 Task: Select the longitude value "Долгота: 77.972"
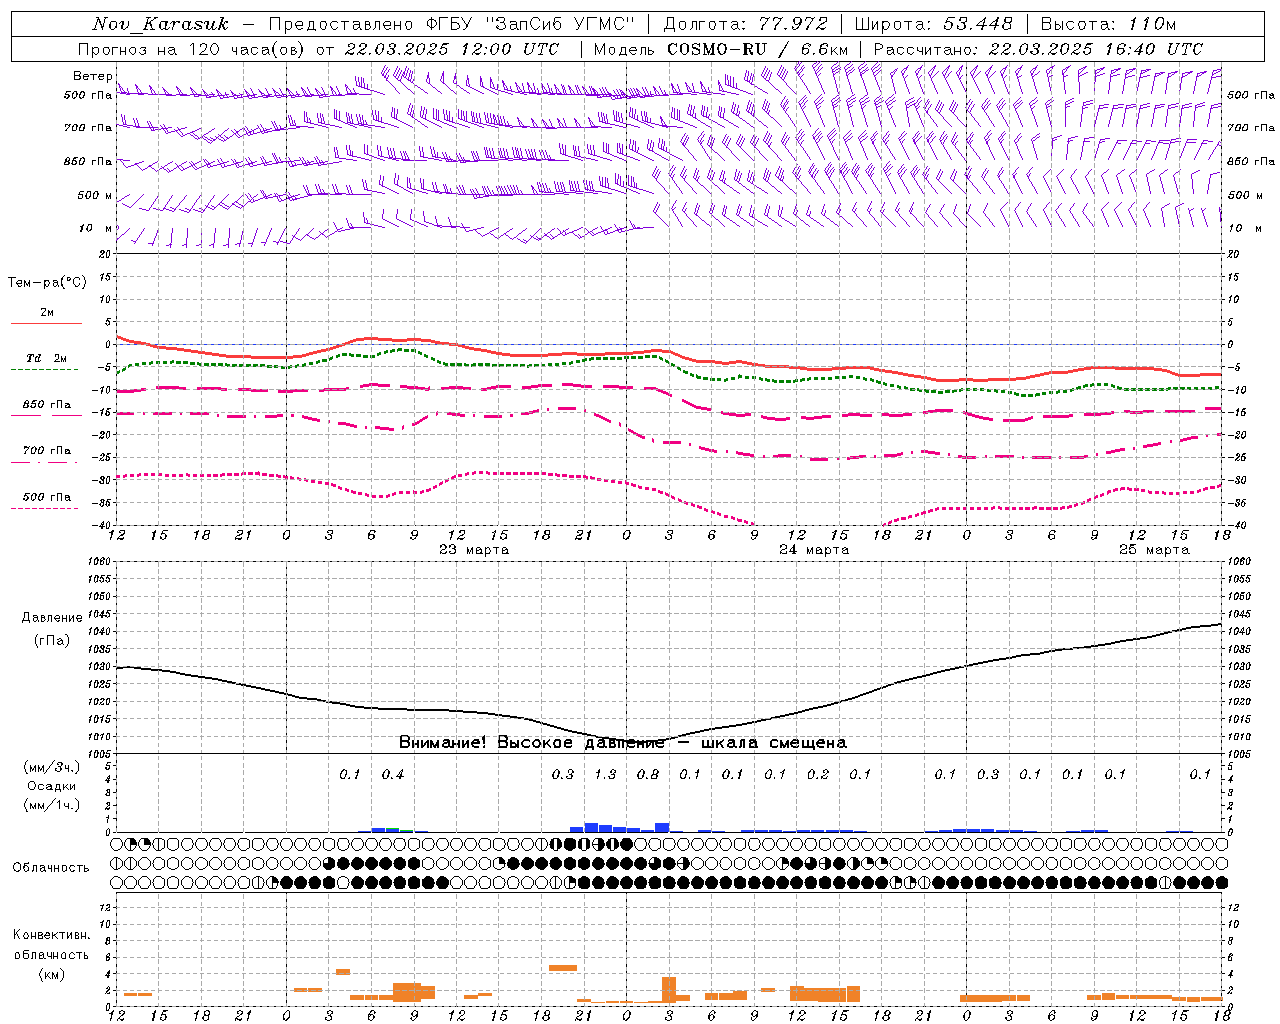click(x=746, y=24)
